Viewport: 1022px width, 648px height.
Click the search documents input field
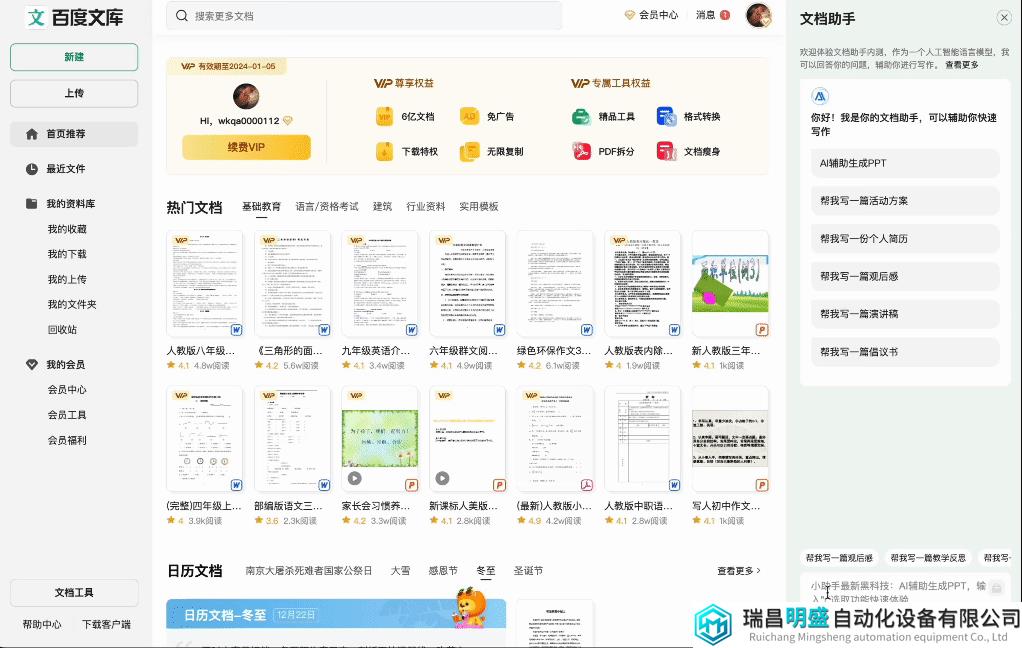(364, 16)
